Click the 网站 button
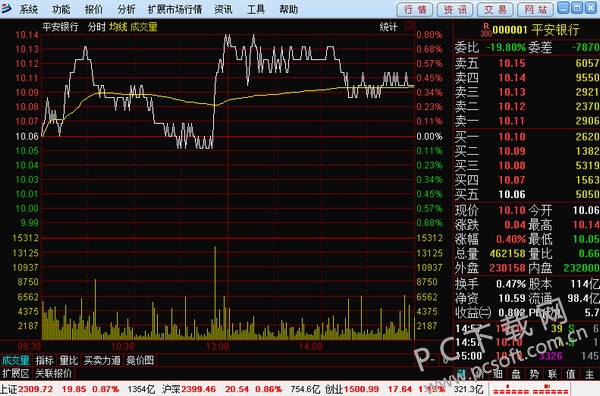The width and height of the screenshot is (600, 396). click(535, 10)
